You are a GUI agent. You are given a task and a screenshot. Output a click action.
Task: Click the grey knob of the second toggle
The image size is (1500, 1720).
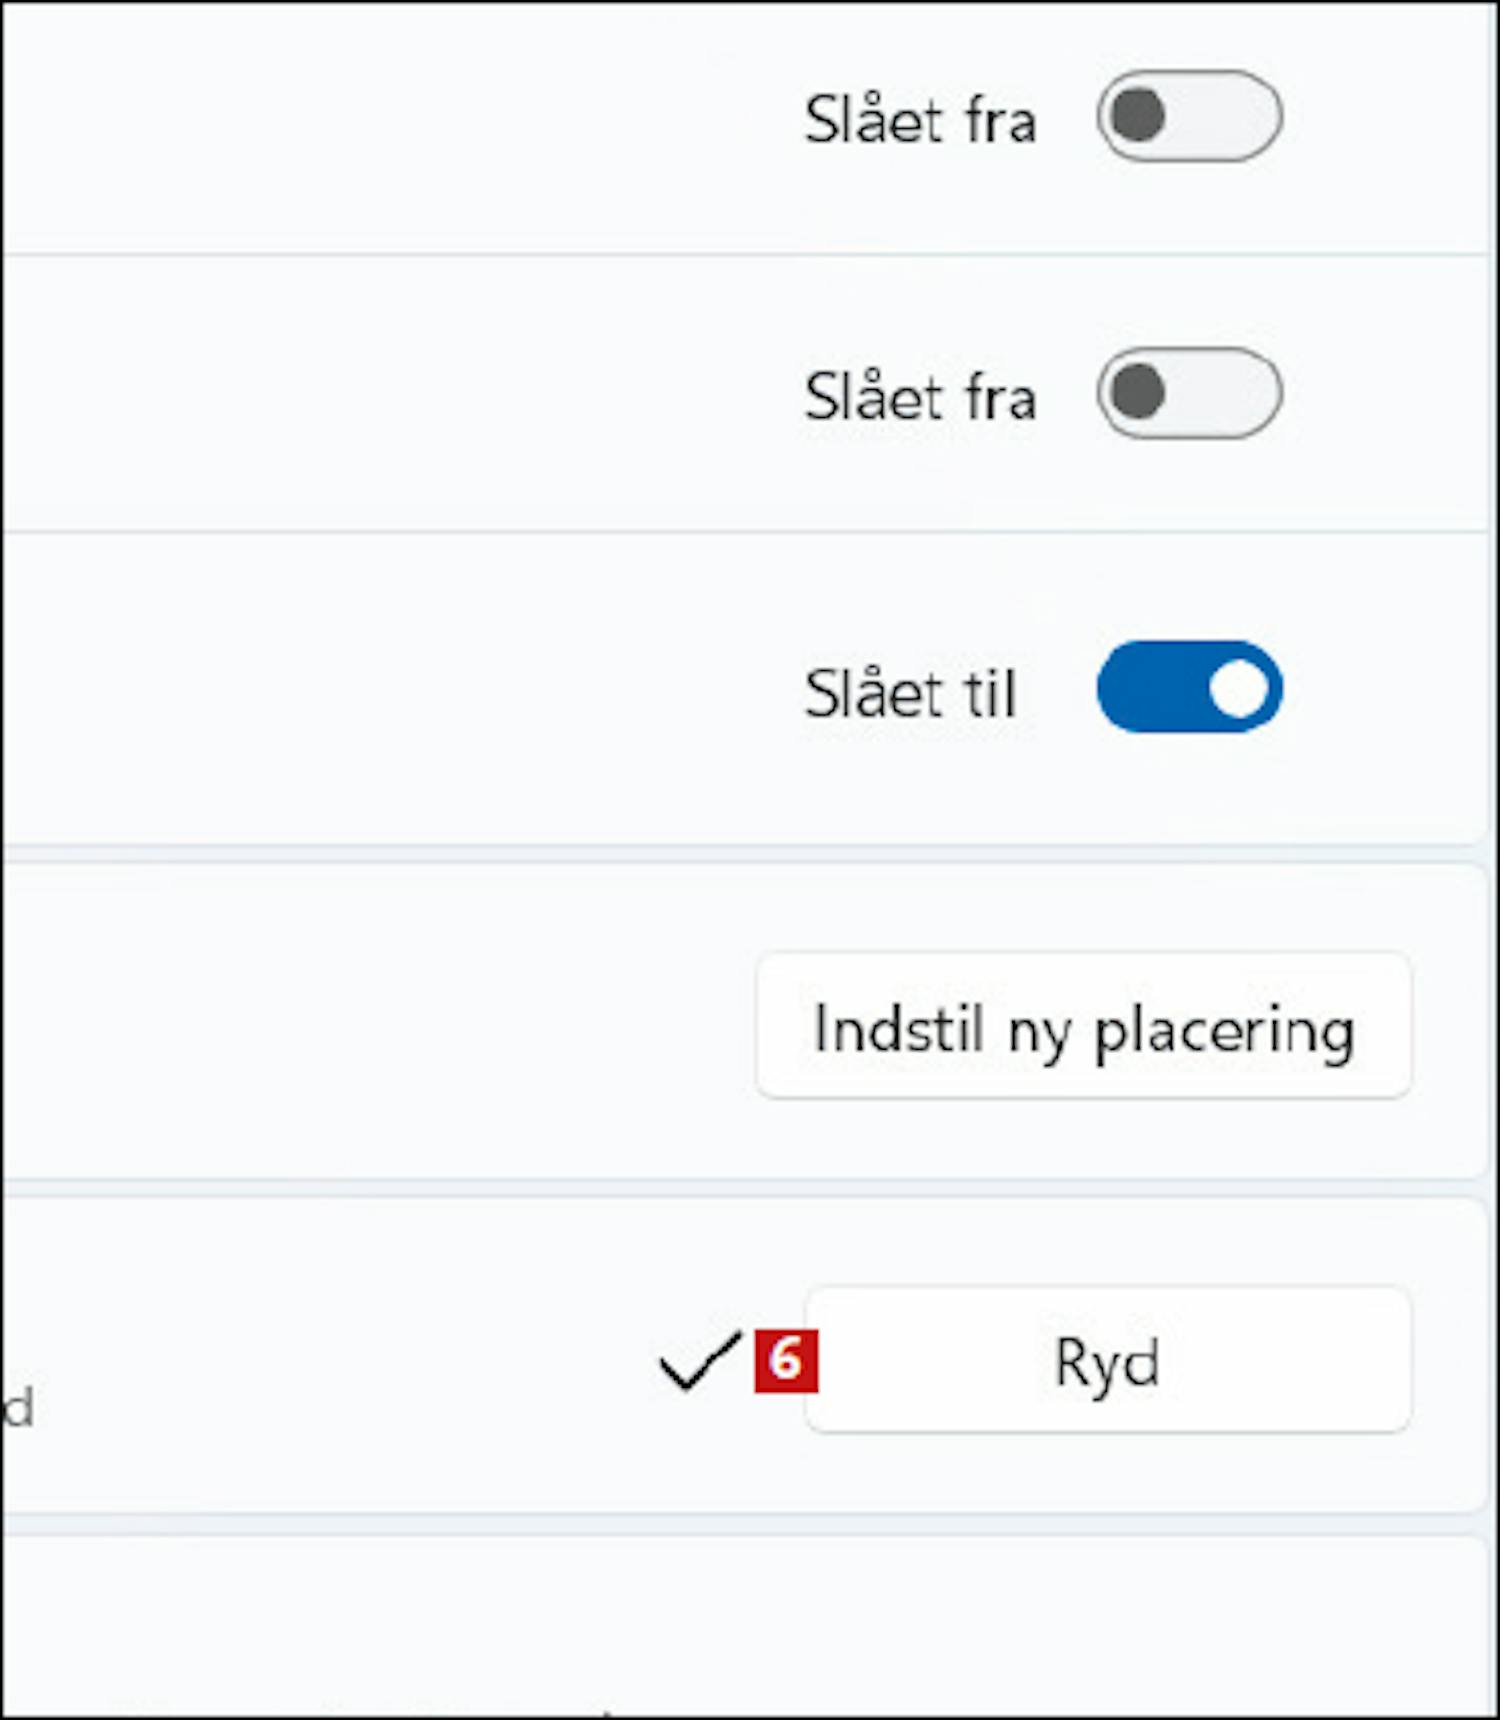pyautogui.click(x=1138, y=392)
